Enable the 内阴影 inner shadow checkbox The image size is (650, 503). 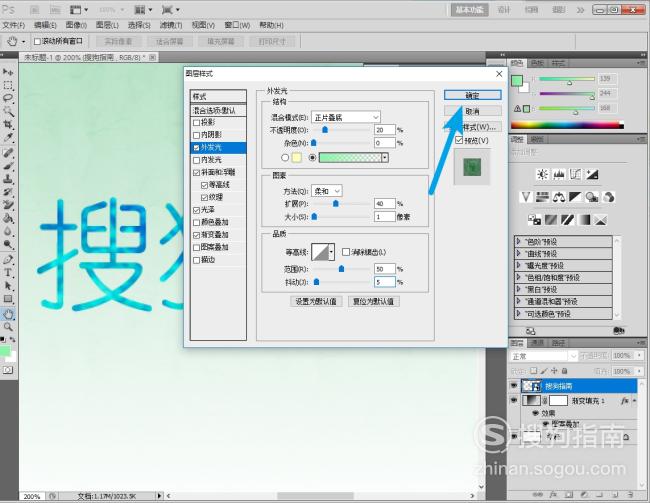click(196, 135)
